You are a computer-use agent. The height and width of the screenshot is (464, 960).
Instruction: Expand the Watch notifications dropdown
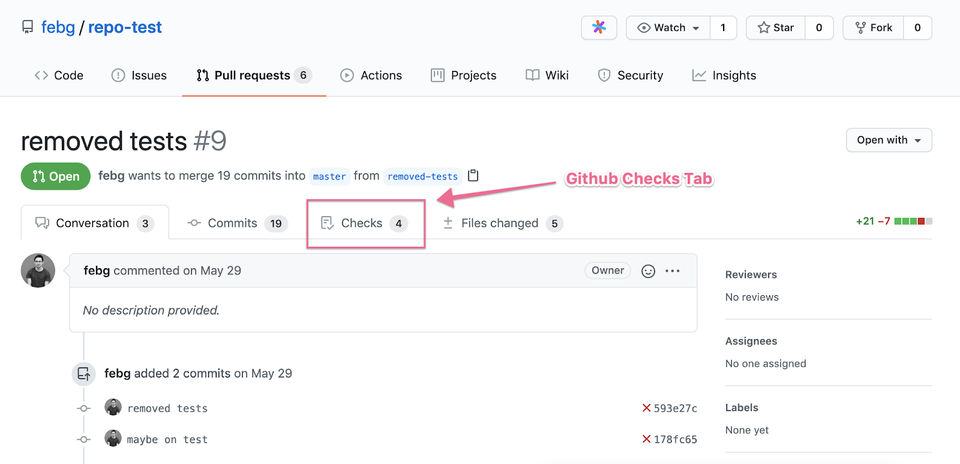pyautogui.click(x=668, y=28)
